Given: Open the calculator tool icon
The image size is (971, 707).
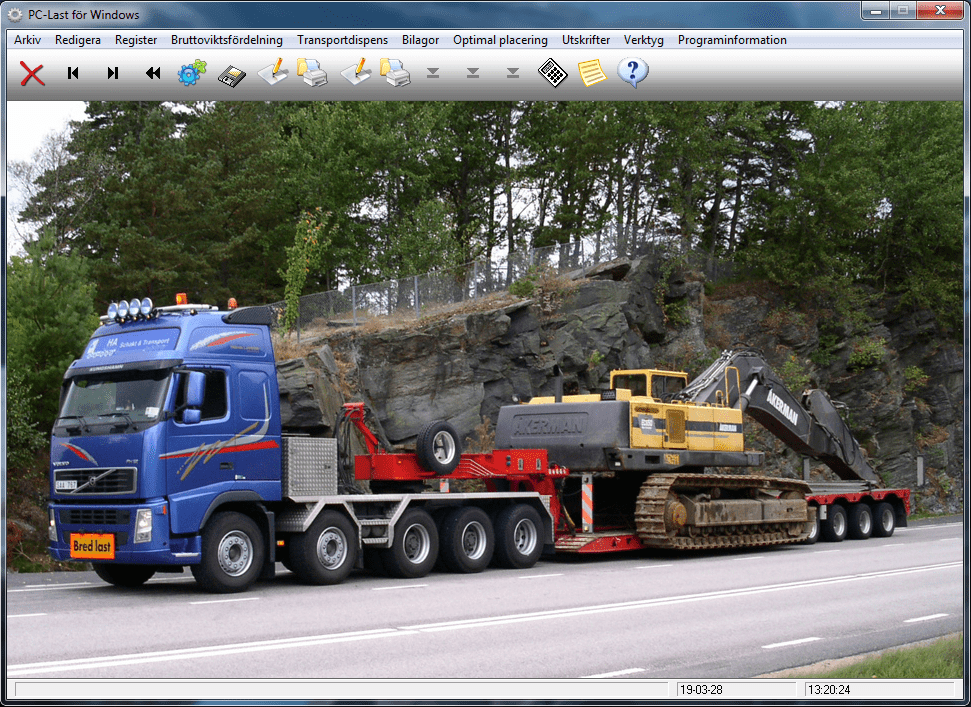Looking at the screenshot, I should point(552,72).
